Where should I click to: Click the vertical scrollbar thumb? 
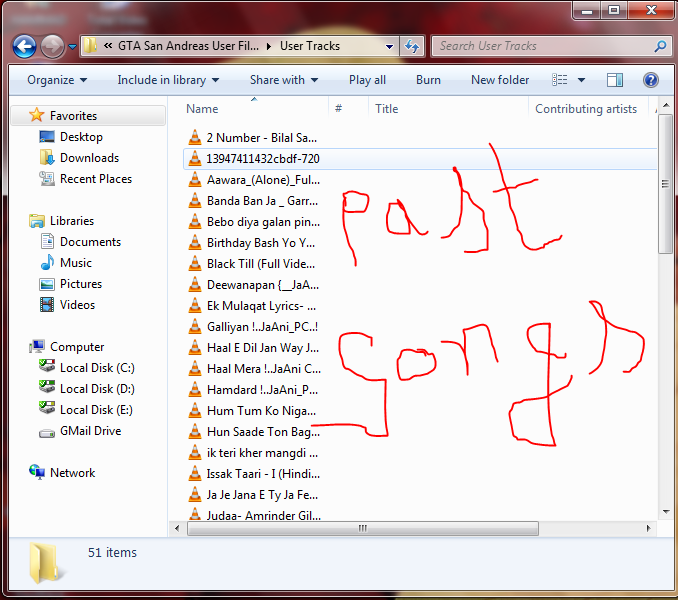coord(666,185)
